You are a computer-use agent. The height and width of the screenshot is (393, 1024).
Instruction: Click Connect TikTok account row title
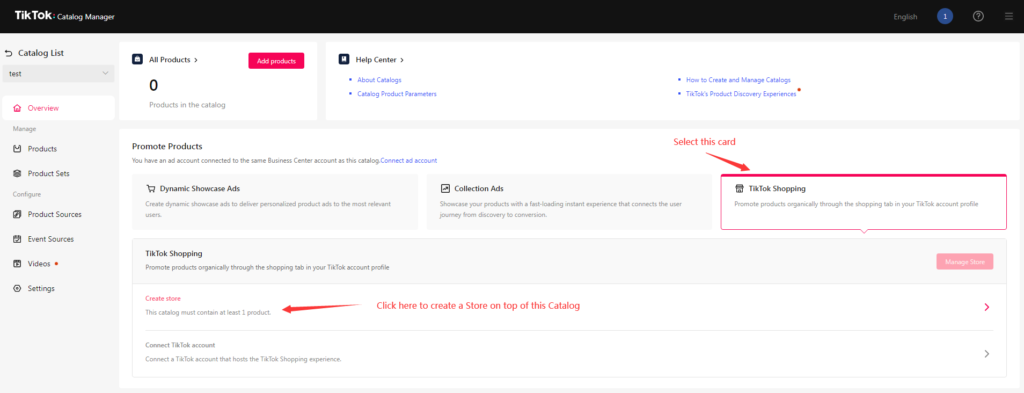[x=180, y=345]
